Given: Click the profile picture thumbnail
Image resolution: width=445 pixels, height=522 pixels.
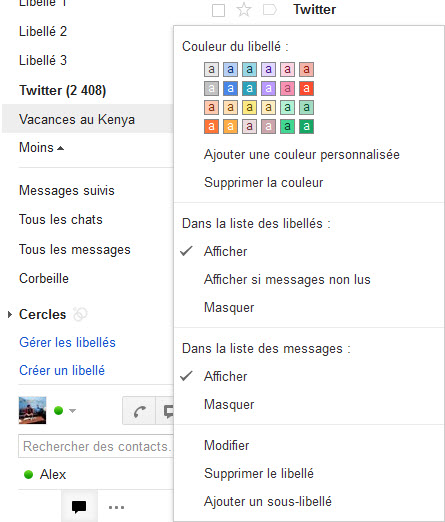Looking at the screenshot, I should 32,410.
